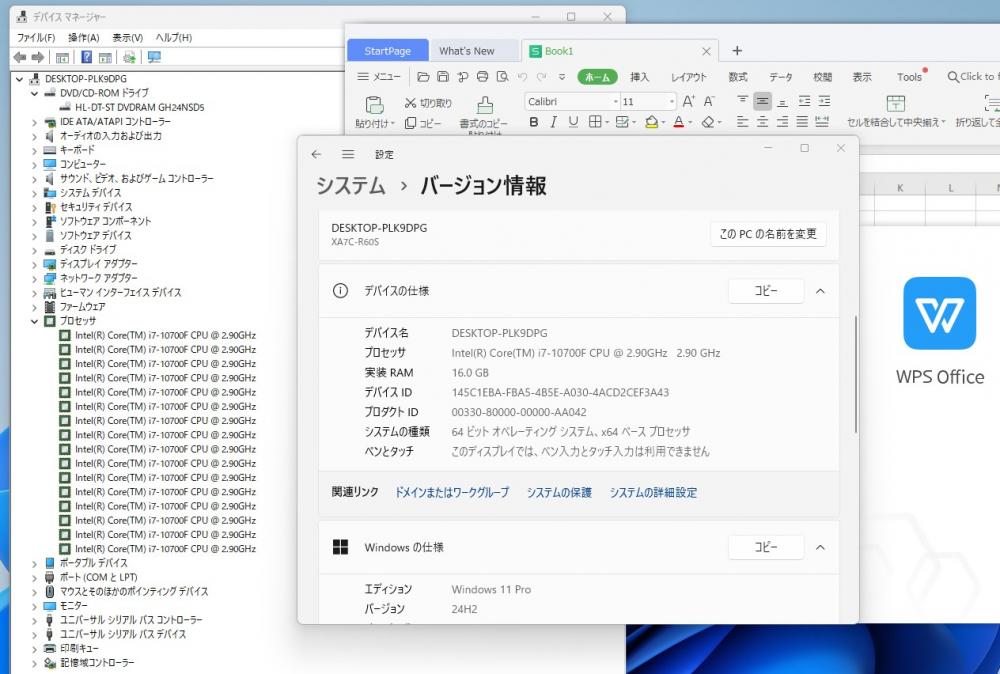
Task: Toggle Align text left in WPS
Action: click(742, 122)
